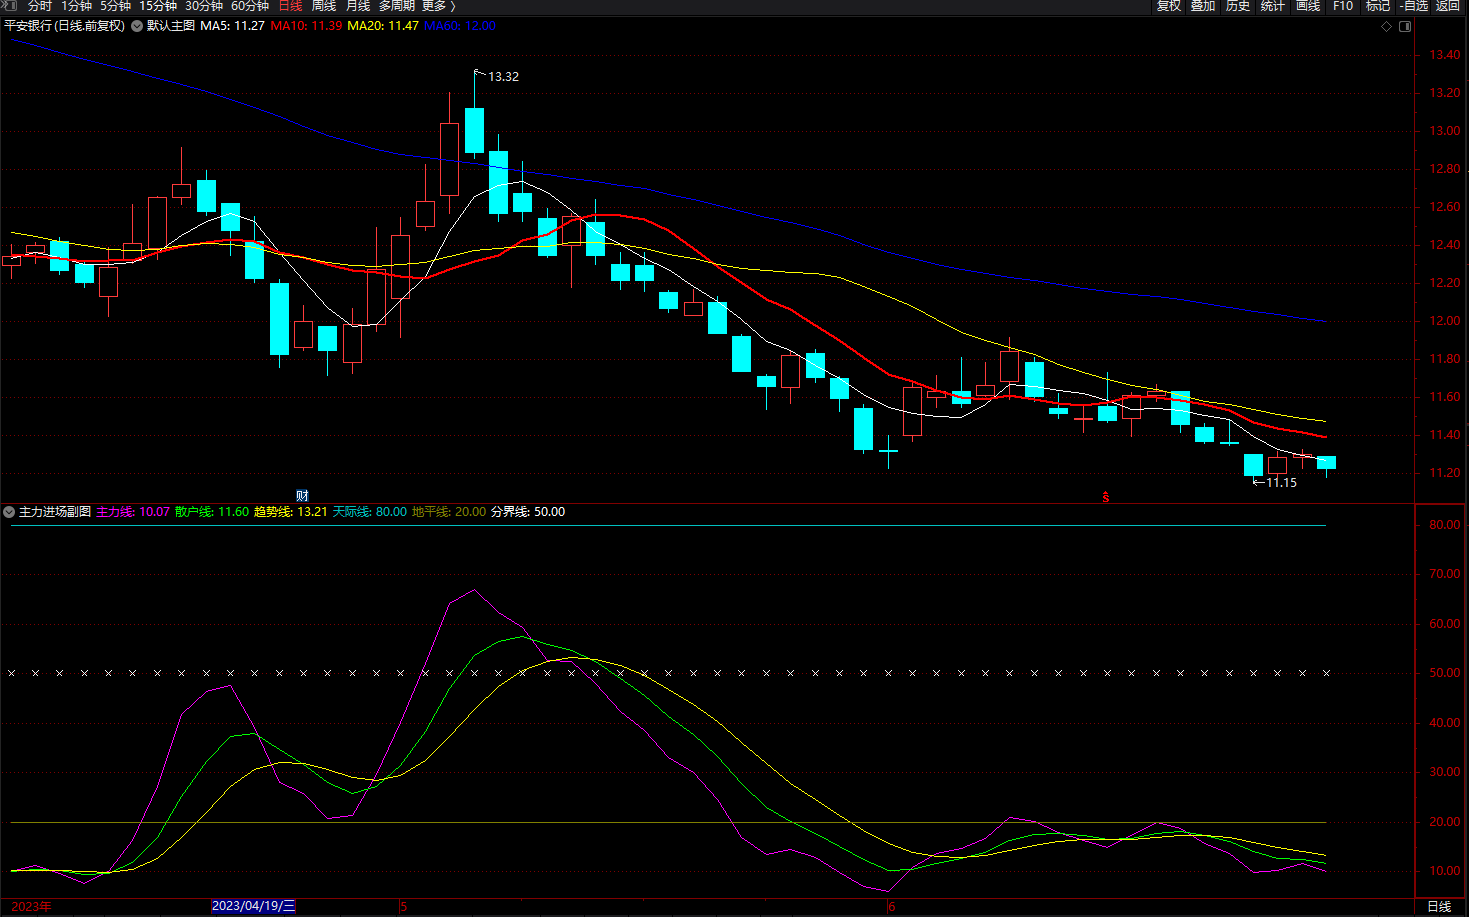This screenshot has width=1469, height=917.
Task: Expand the 主力进场副图 sub-chart indicator dropdown
Action: click(9, 512)
